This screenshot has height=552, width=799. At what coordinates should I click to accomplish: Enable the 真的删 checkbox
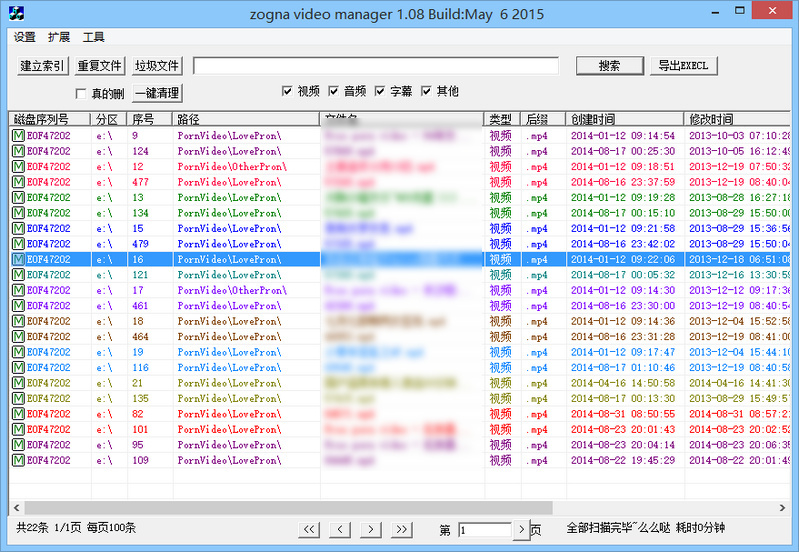coord(81,94)
